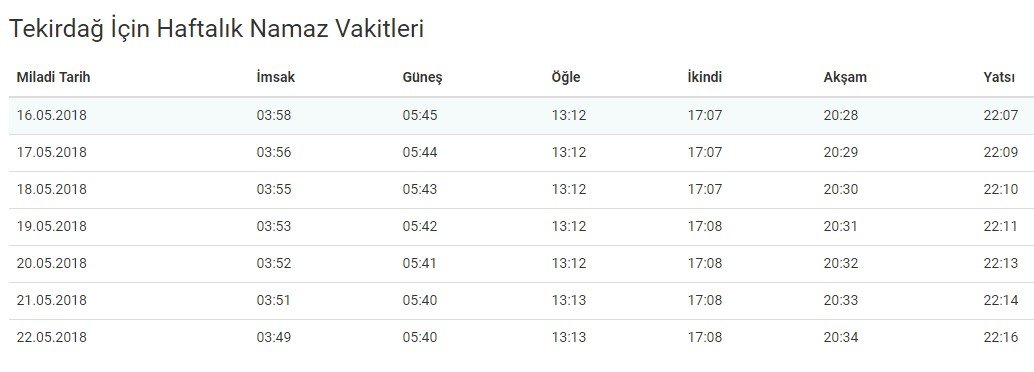
Task: Select the Akşam column header
Action: pos(845,78)
